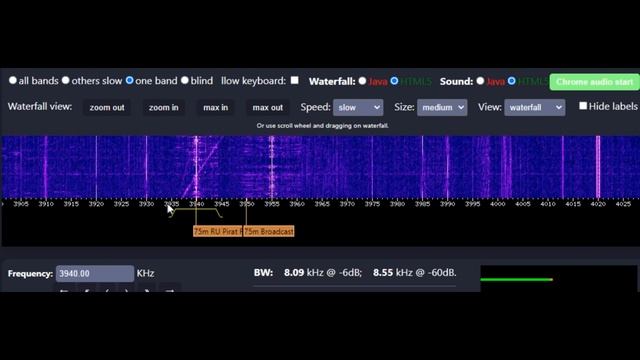The height and width of the screenshot is (360, 640).
Task: Tune to 3910 on the frequency scale
Action: (46, 204)
